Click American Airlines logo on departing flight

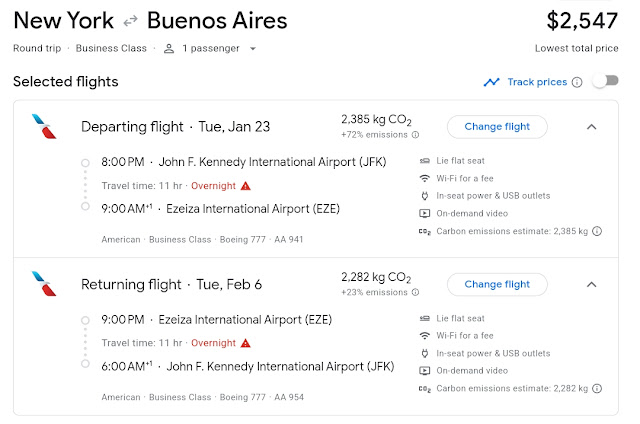[44, 127]
